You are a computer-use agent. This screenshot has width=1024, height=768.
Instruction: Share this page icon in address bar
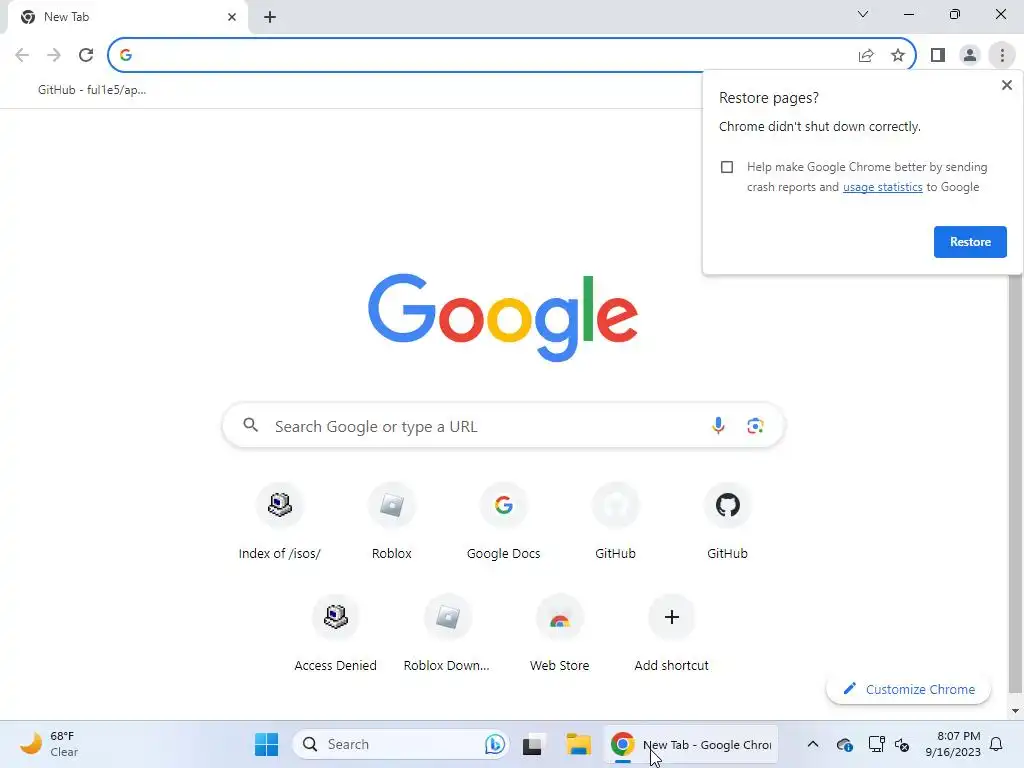click(x=866, y=56)
